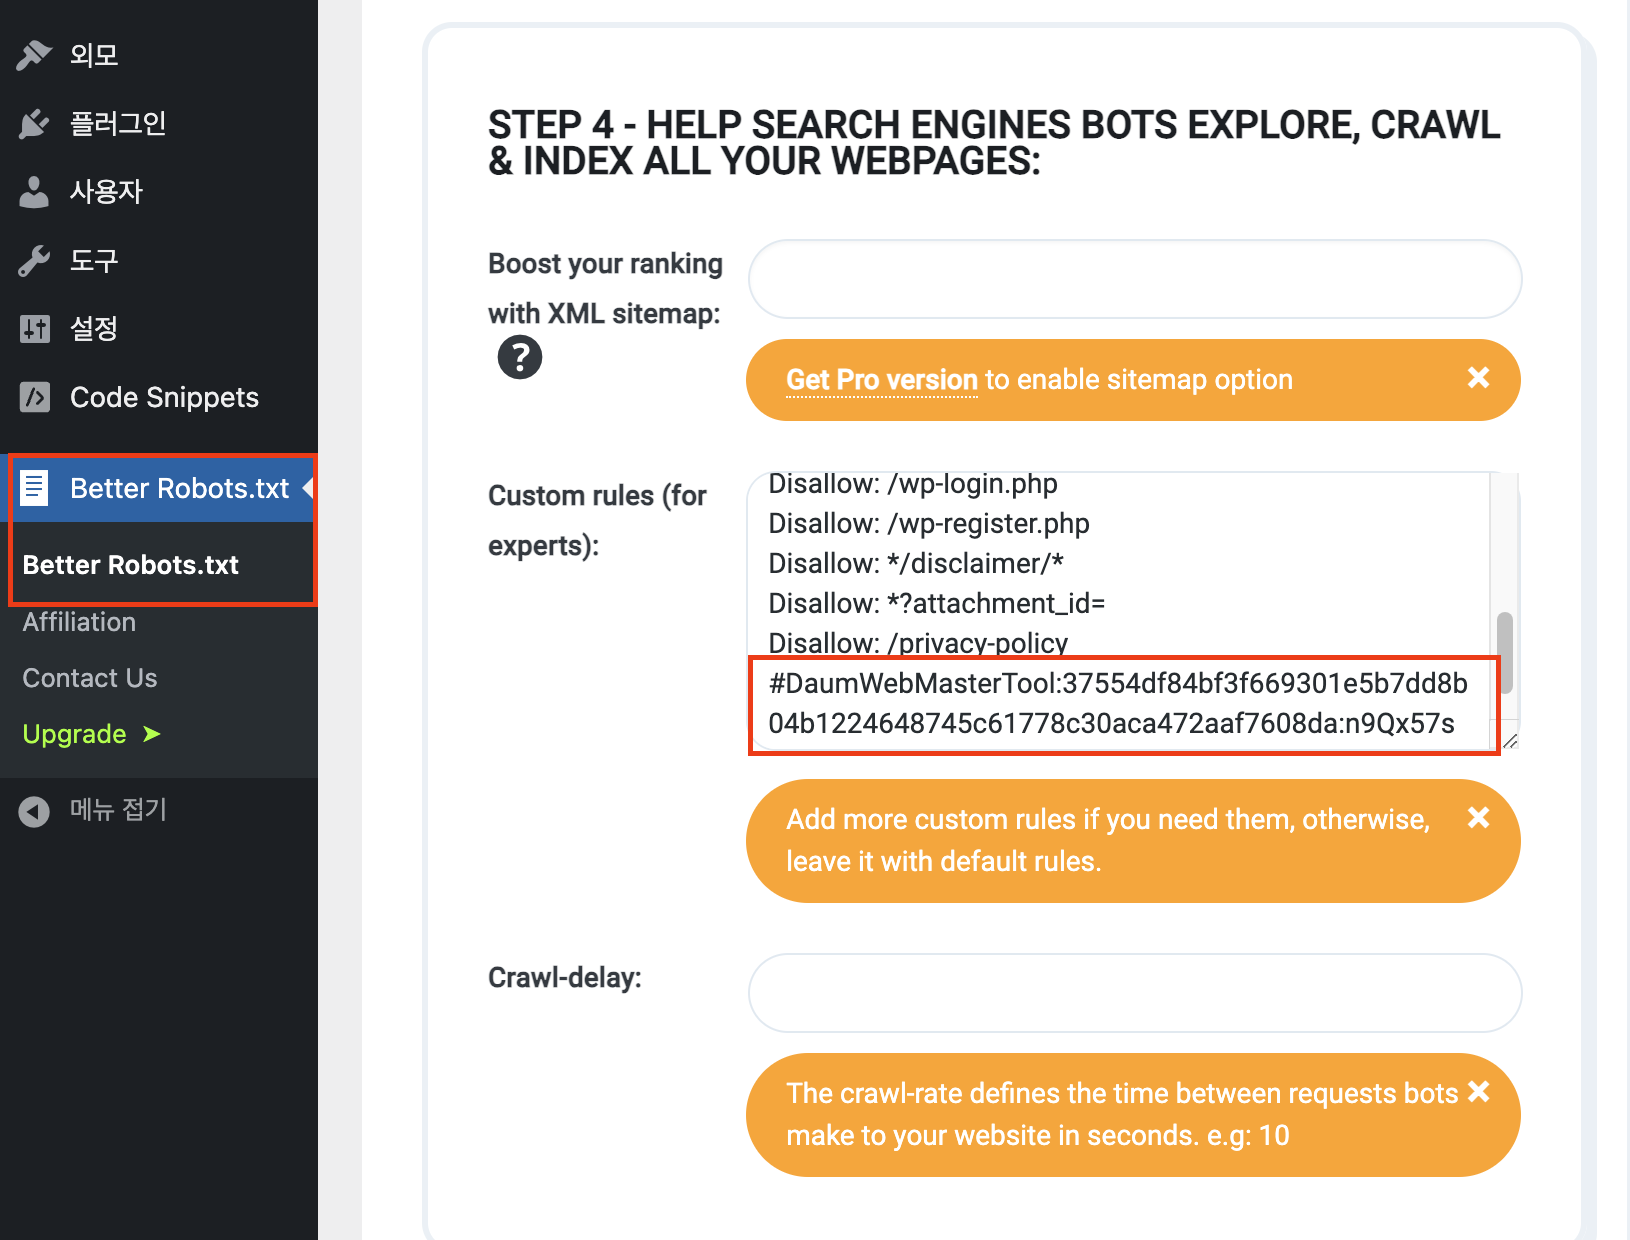The height and width of the screenshot is (1240, 1630).
Task: Click into the XML sitemap input field
Action: [1134, 279]
